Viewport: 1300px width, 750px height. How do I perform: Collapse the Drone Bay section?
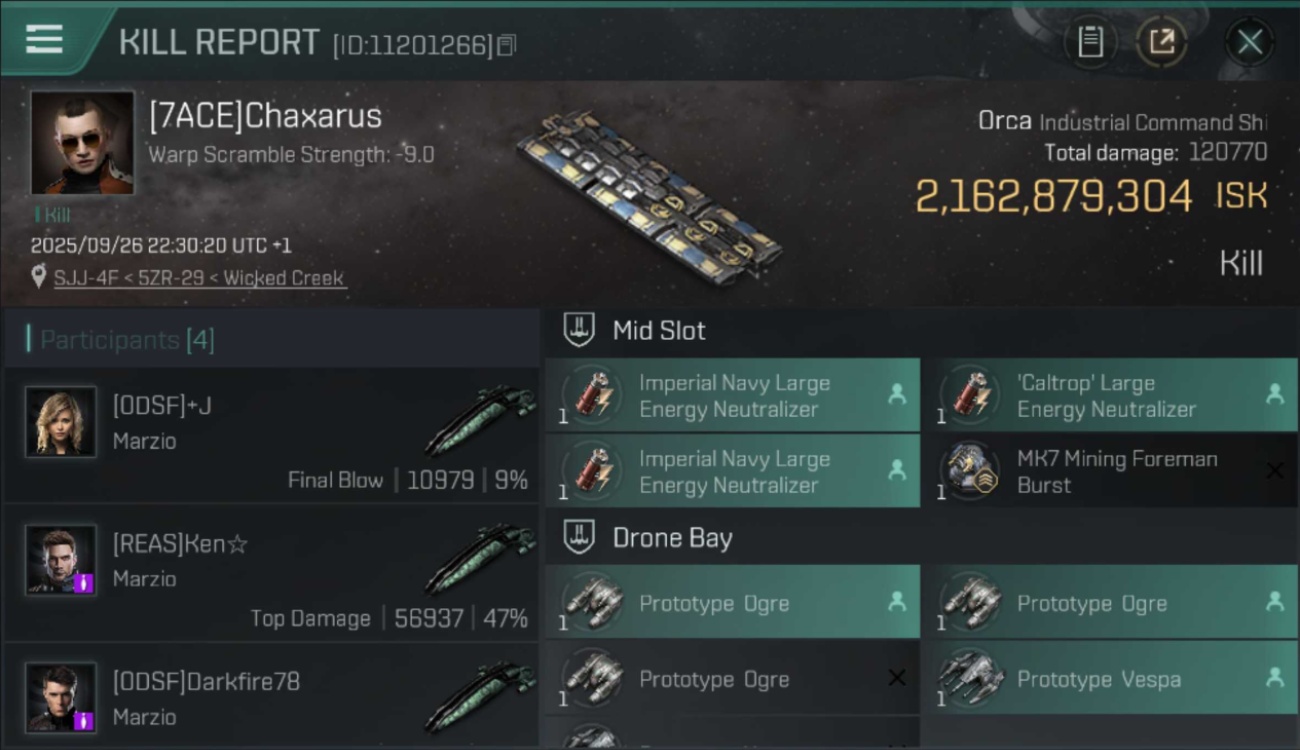(x=579, y=538)
